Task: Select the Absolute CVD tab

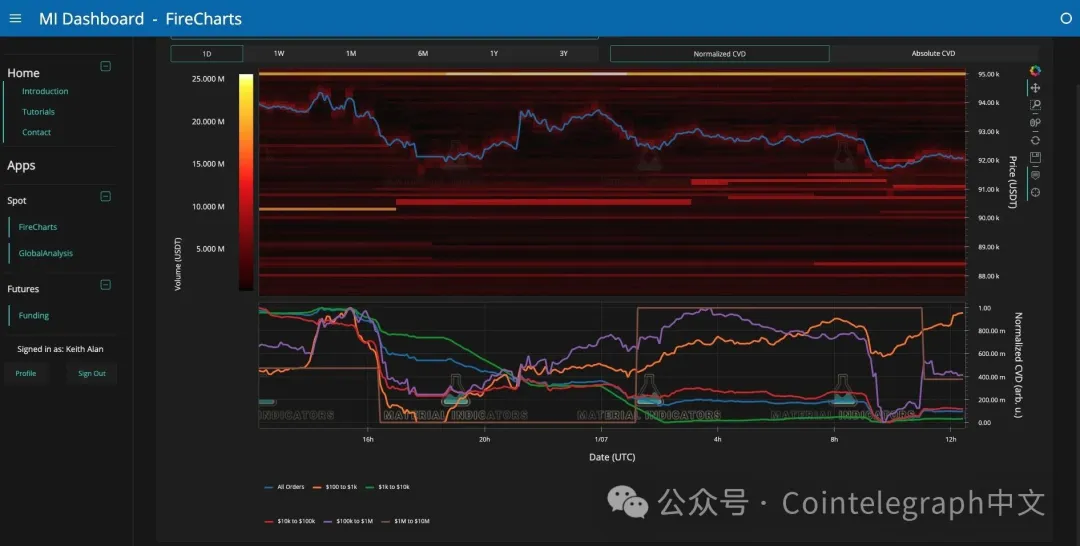Action: pos(932,53)
